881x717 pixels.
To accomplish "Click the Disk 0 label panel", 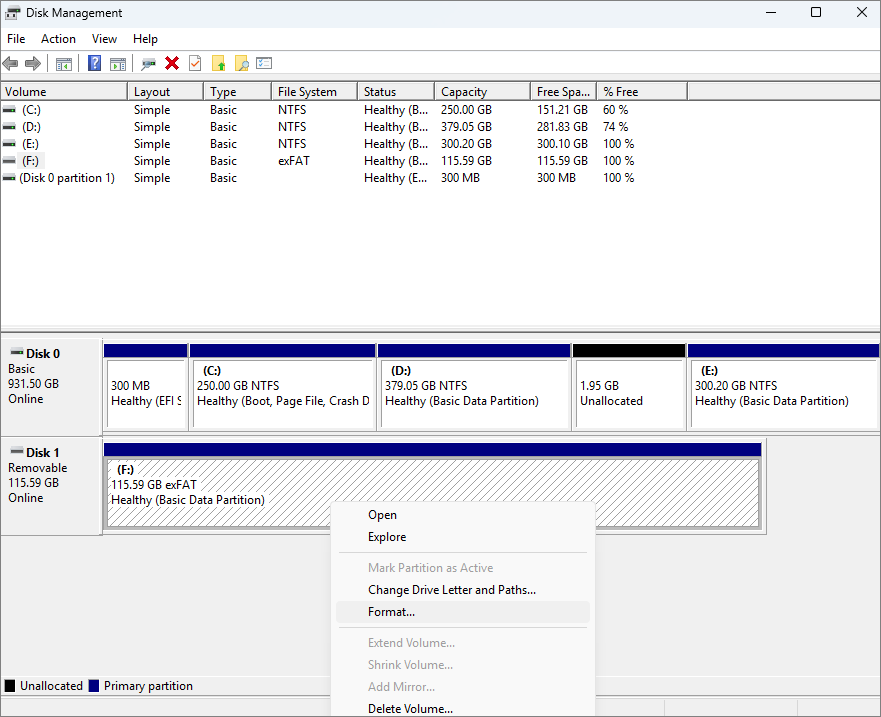I will 51,376.
